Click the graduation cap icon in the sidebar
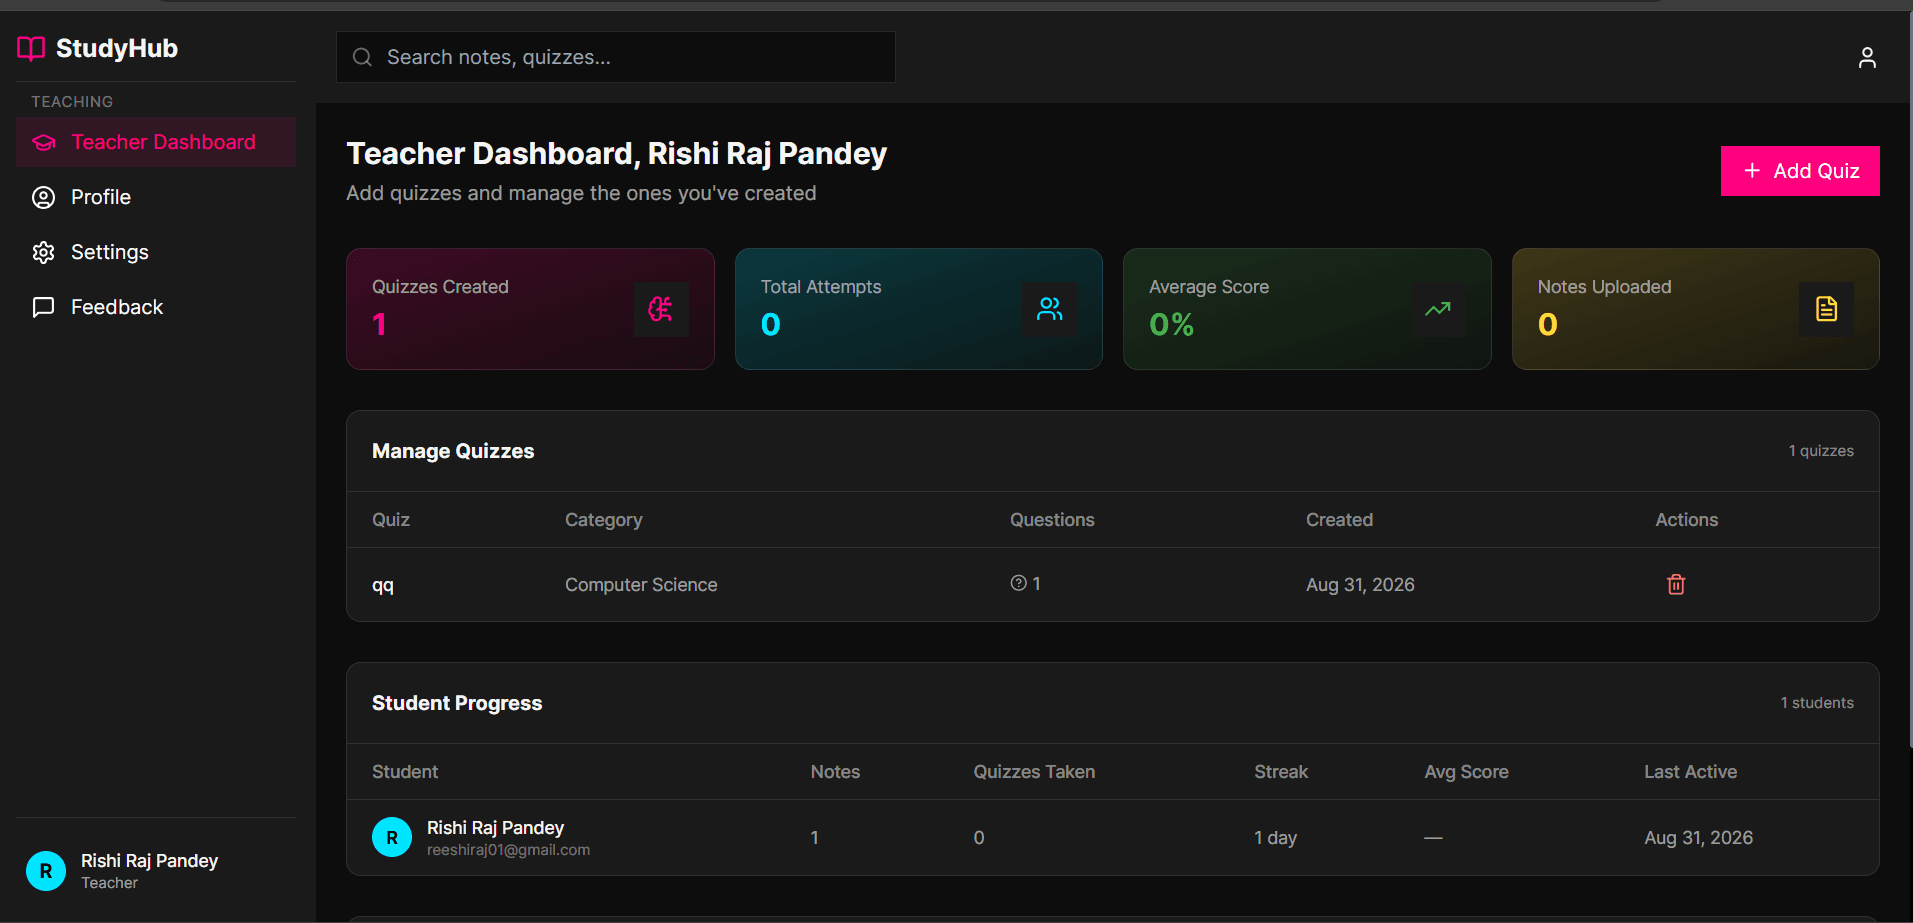The height and width of the screenshot is (923, 1913). (43, 142)
